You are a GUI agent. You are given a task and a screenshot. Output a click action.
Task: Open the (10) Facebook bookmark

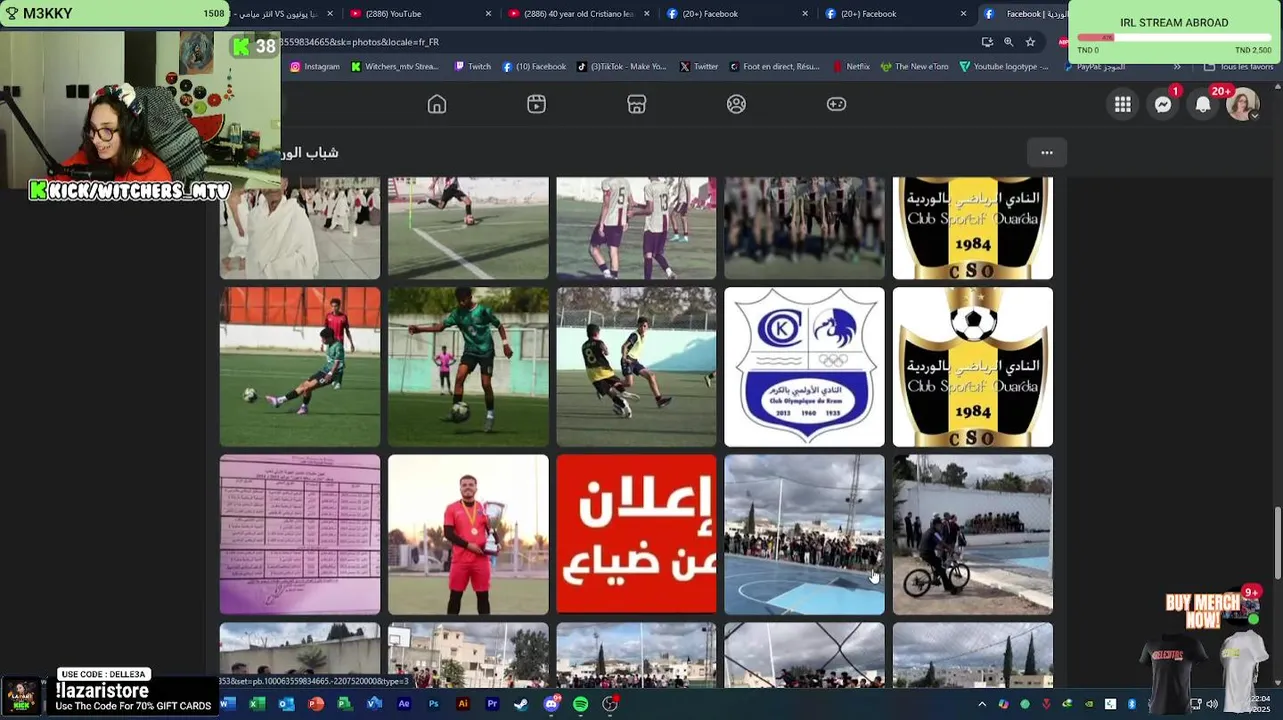(x=534, y=67)
